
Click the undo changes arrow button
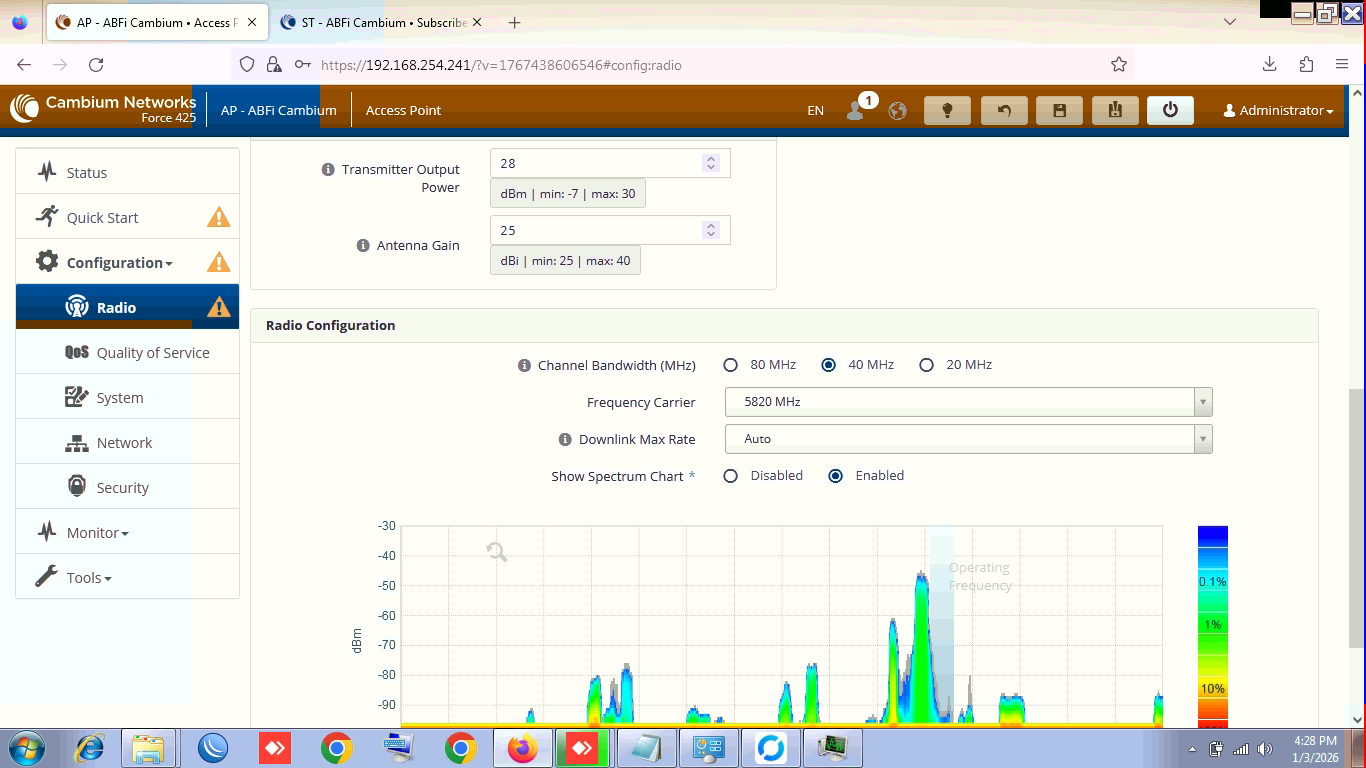coord(1004,110)
